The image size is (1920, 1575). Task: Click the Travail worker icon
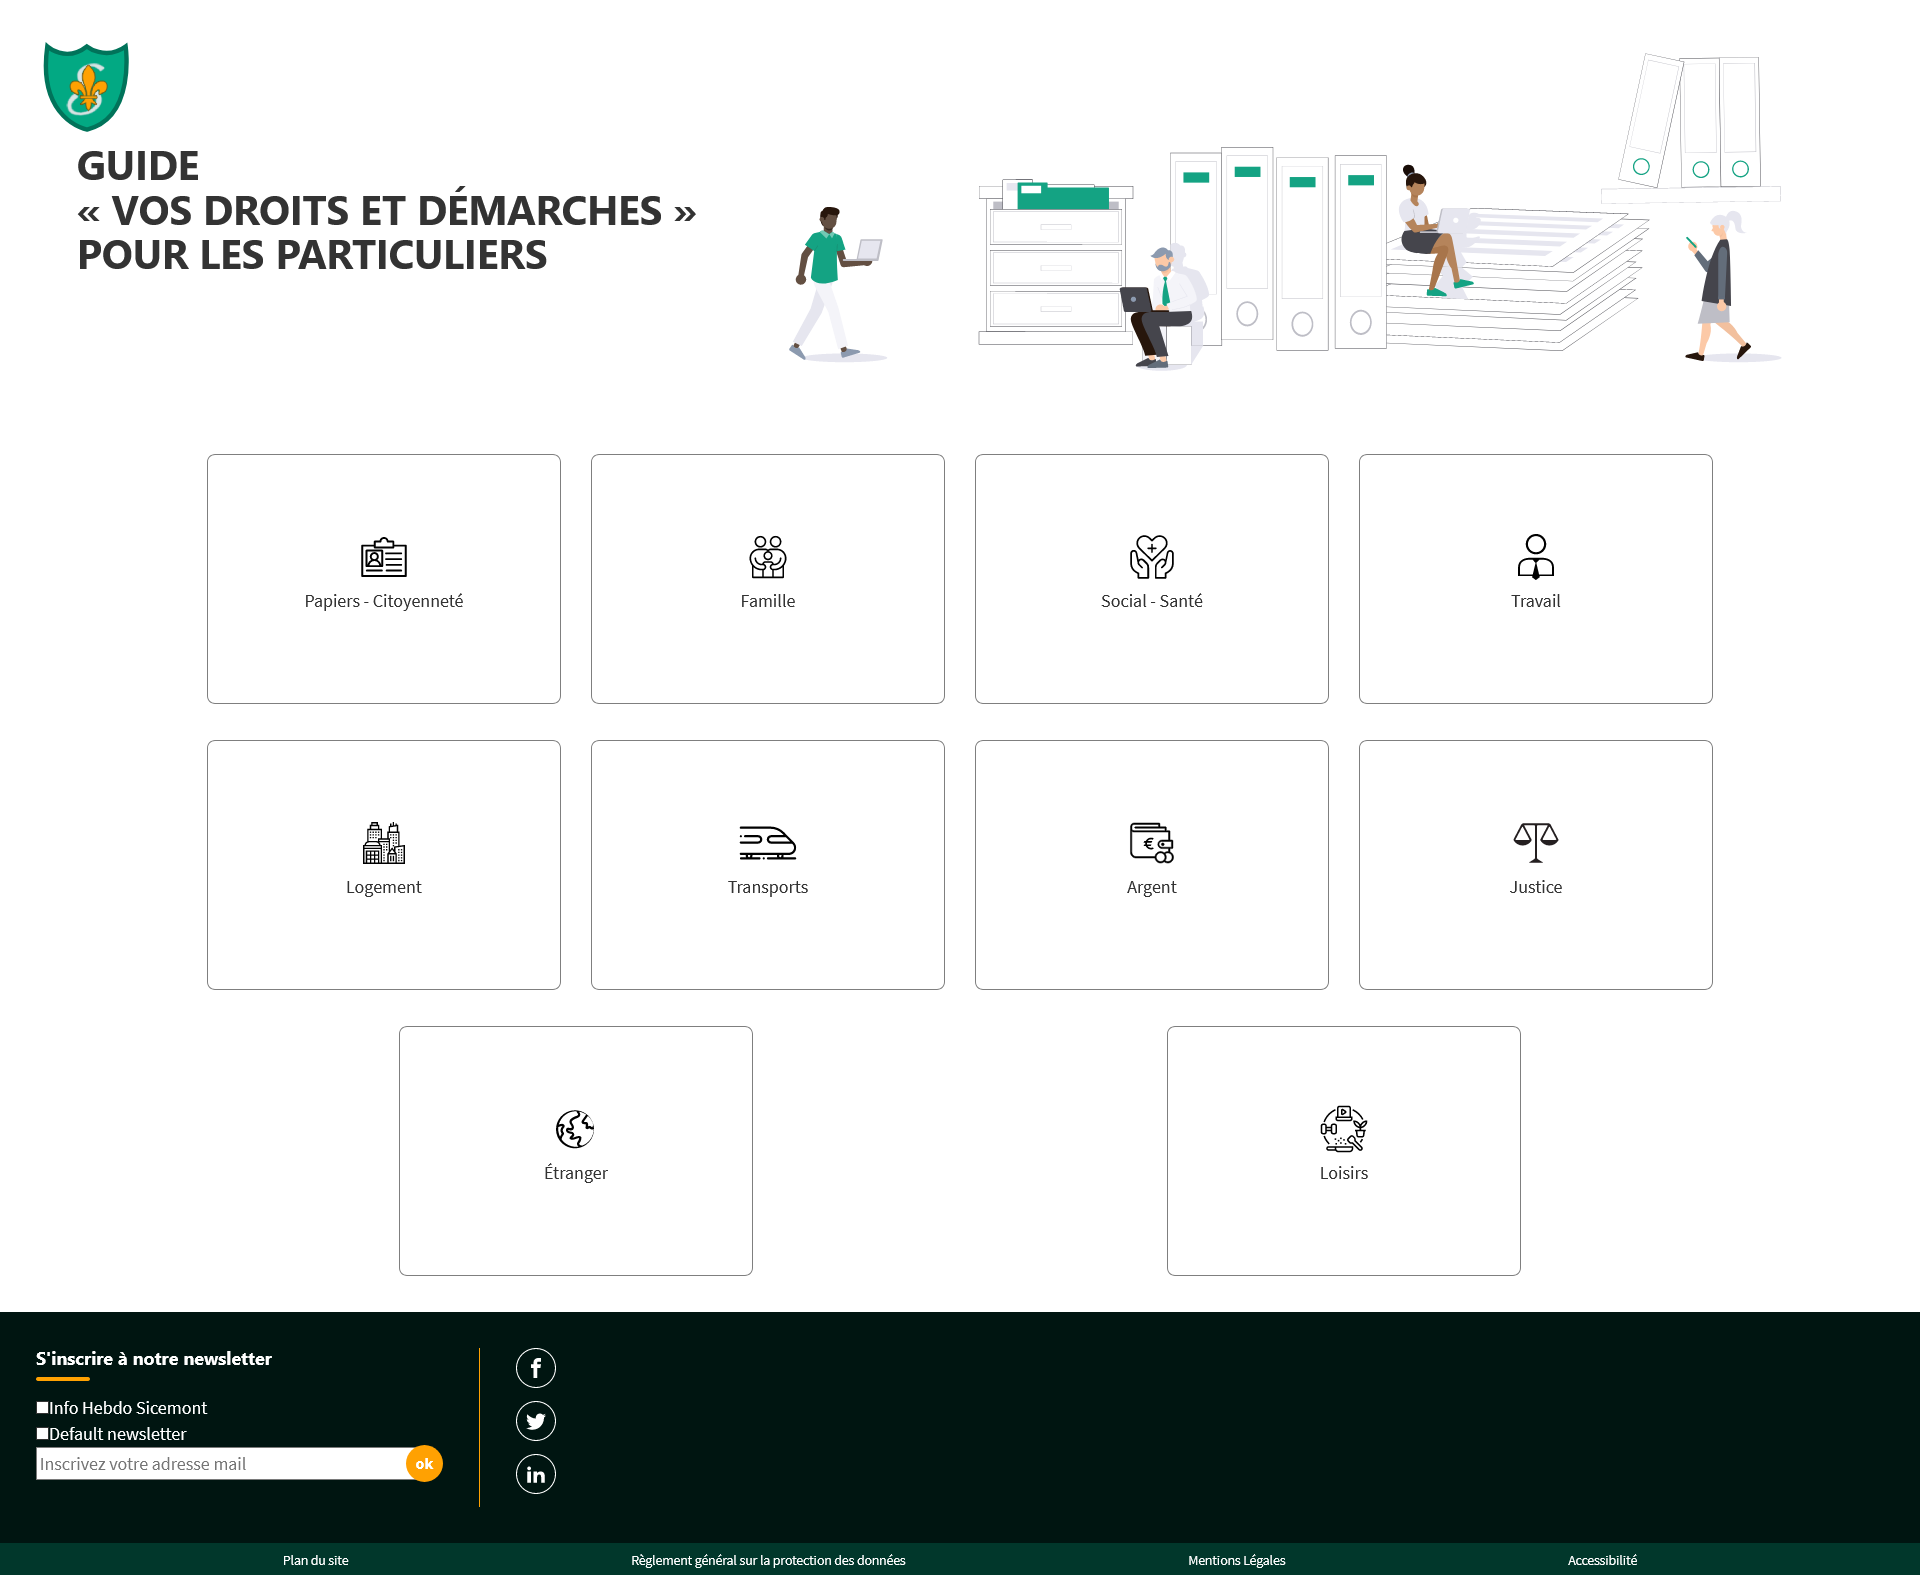[1535, 557]
